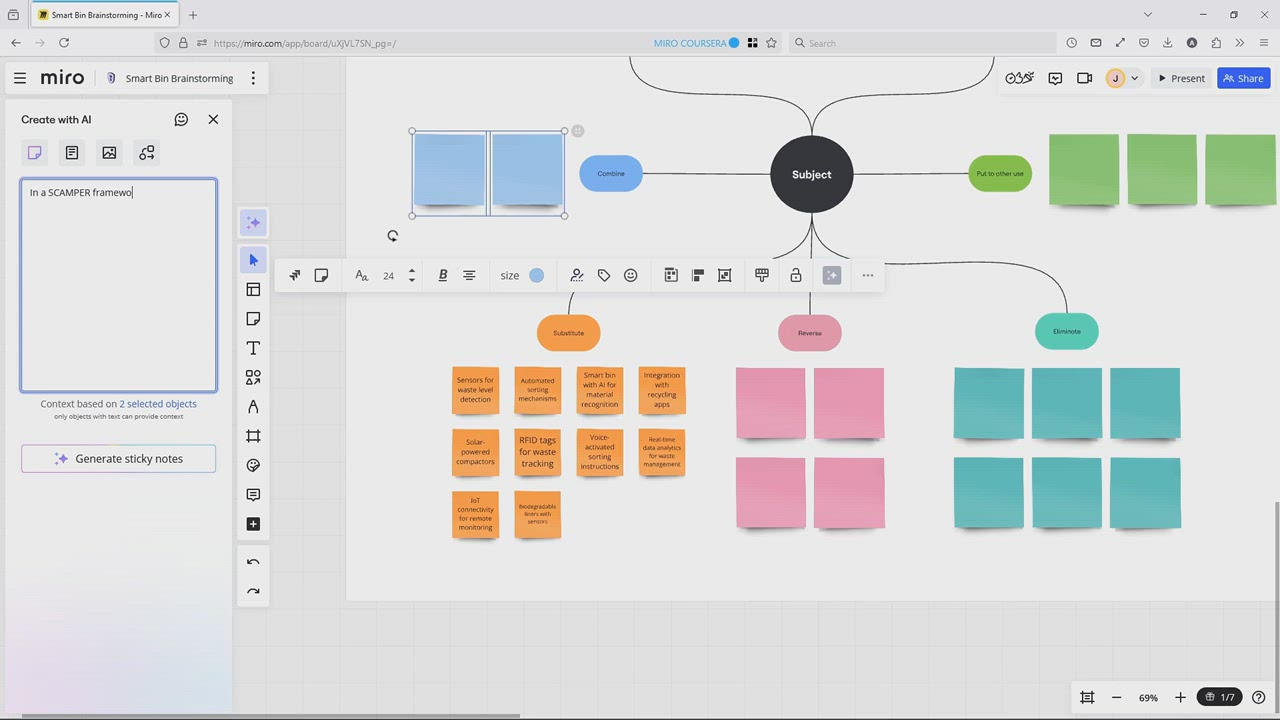
Task: Select the sticky notes AI generation mode
Action: coord(35,153)
